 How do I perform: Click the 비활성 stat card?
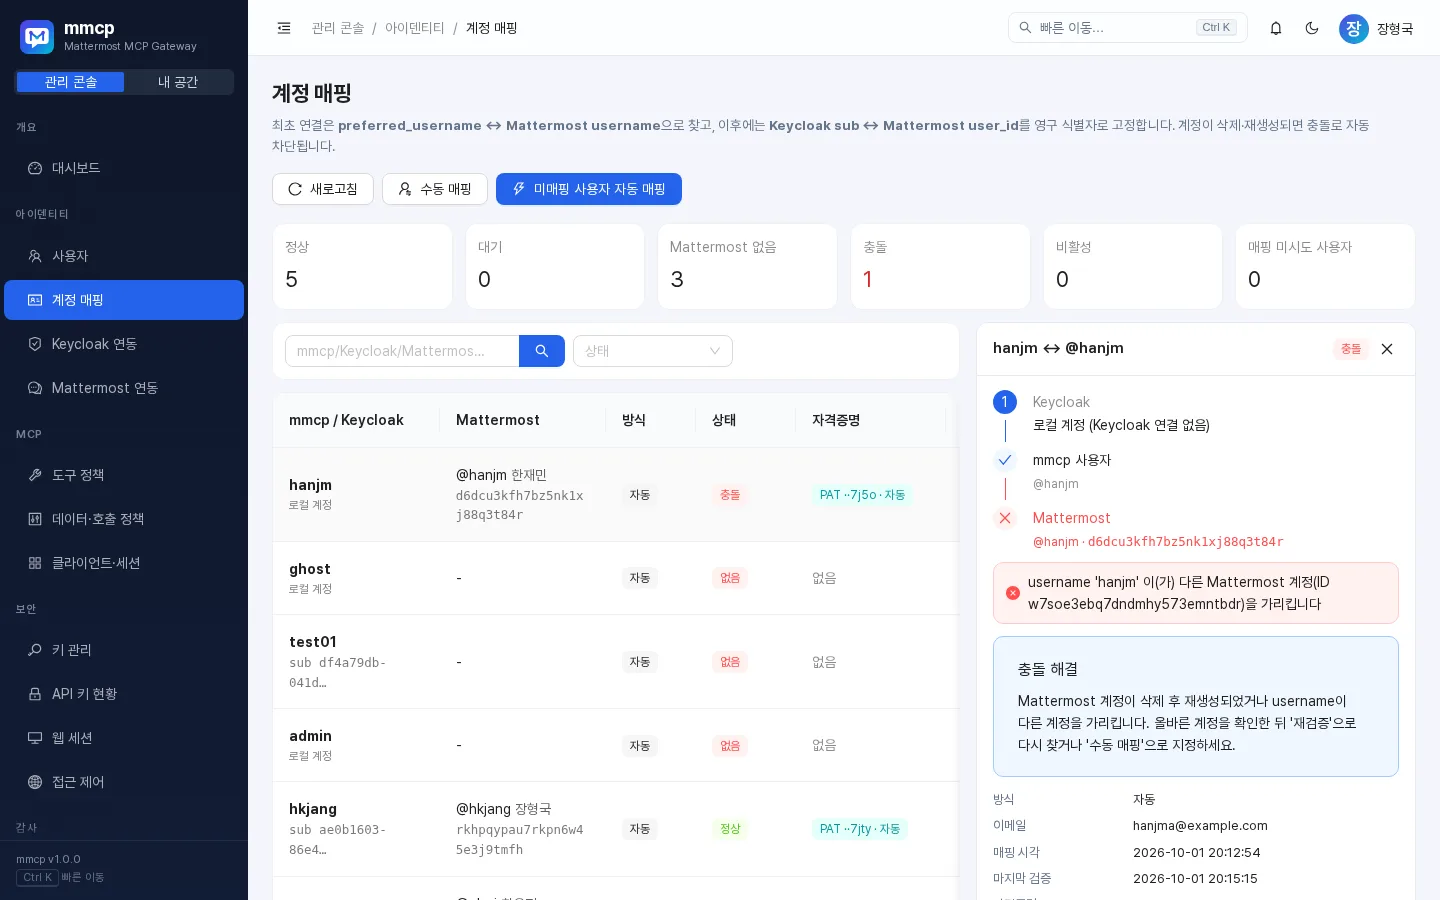(1133, 266)
